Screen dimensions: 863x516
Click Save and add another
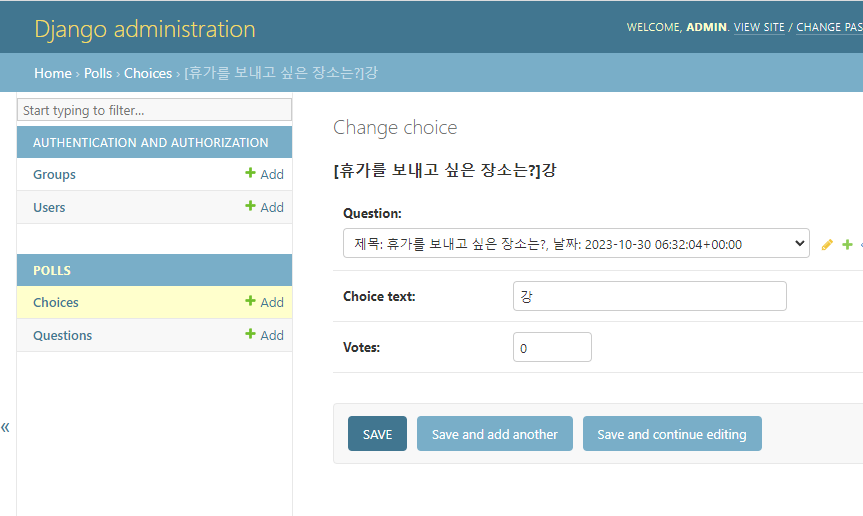(x=495, y=434)
